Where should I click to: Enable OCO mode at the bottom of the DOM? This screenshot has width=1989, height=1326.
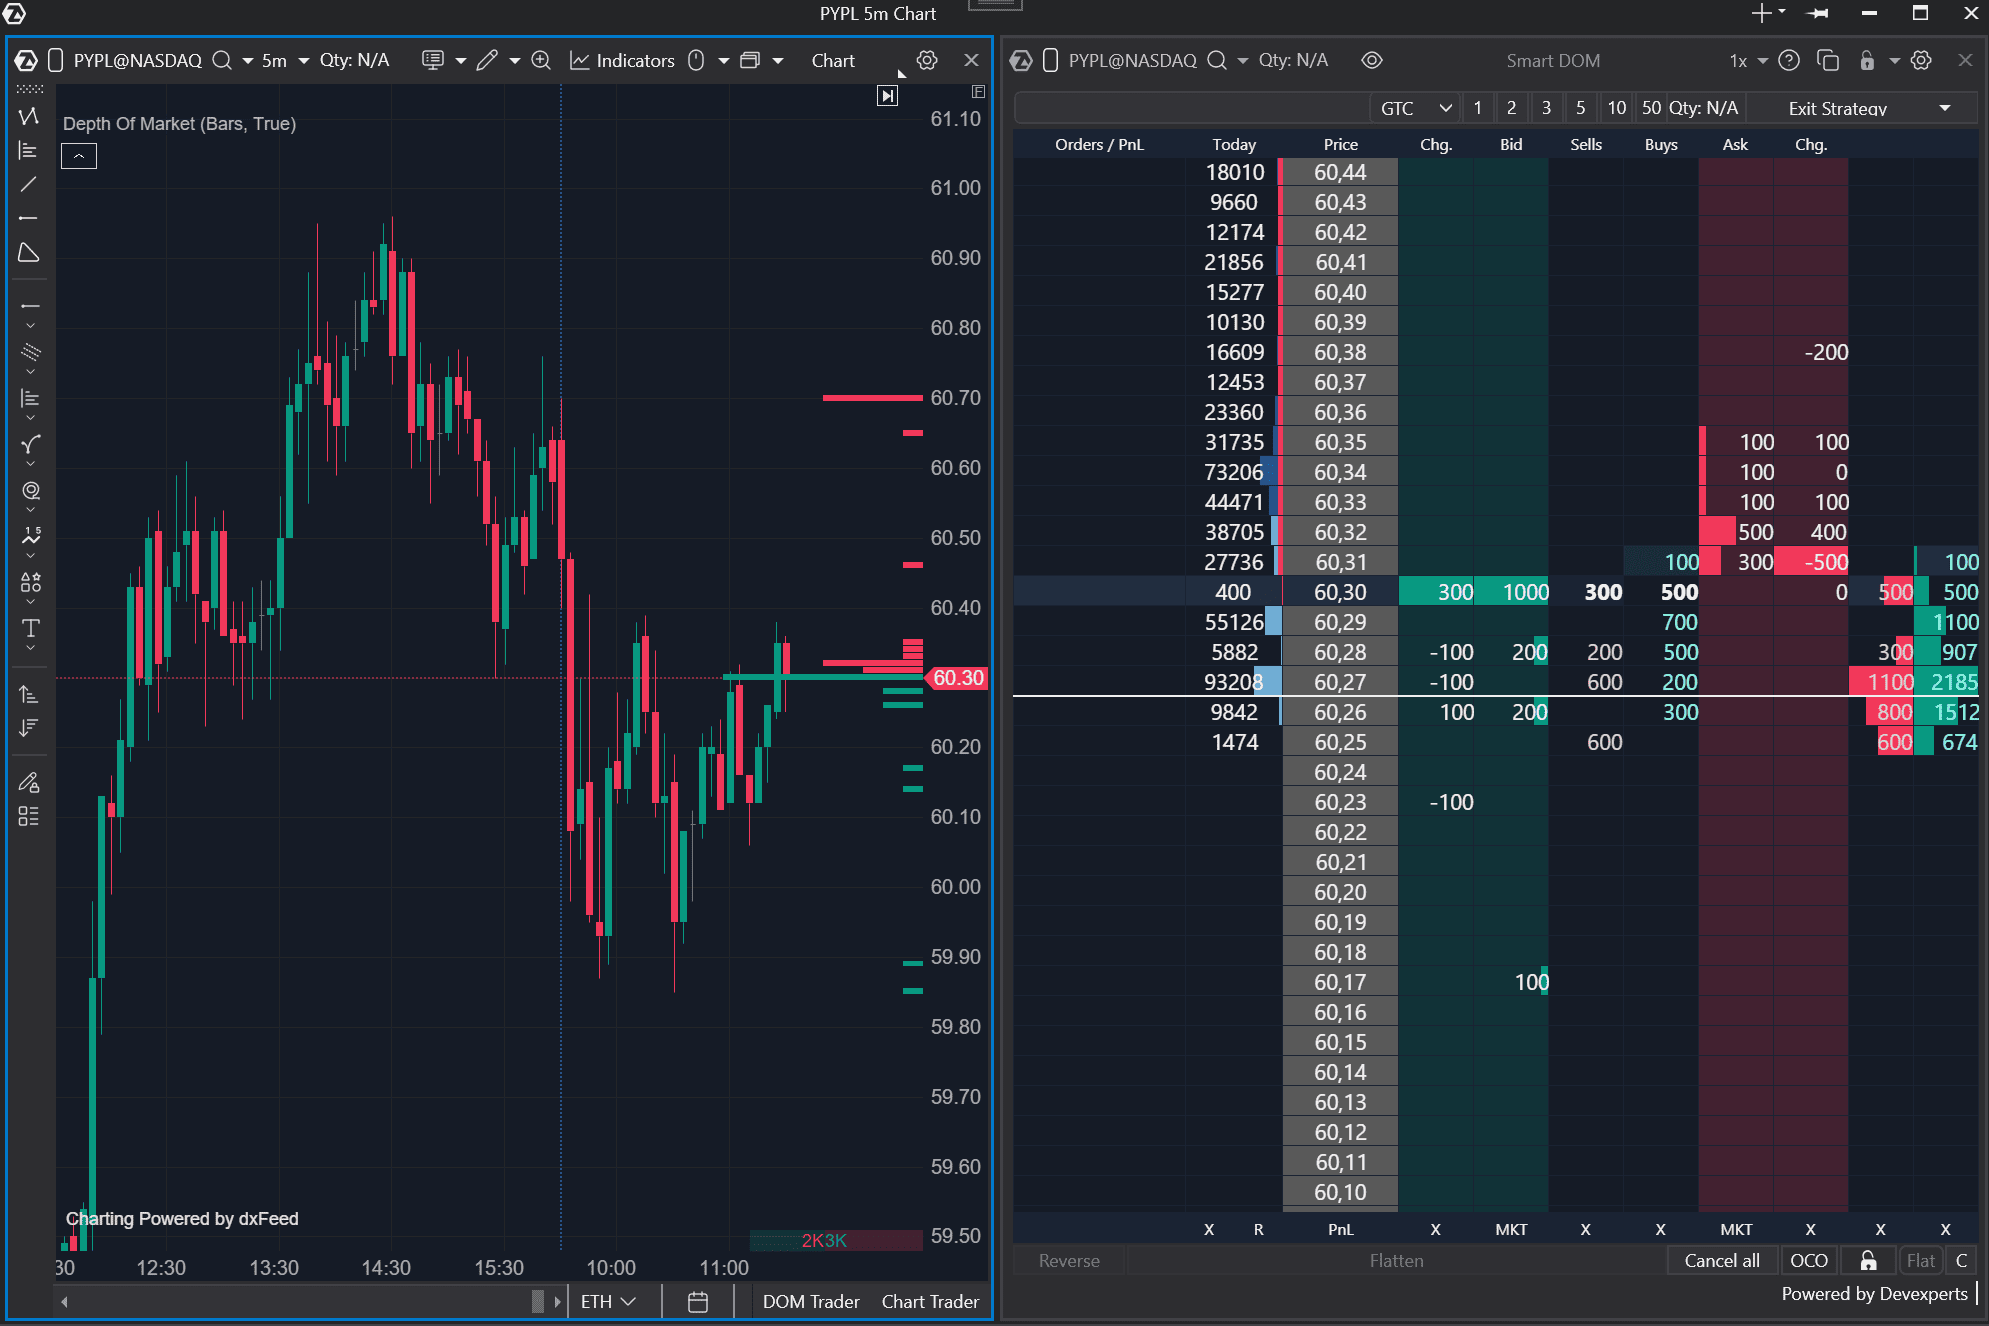pos(1809,1260)
